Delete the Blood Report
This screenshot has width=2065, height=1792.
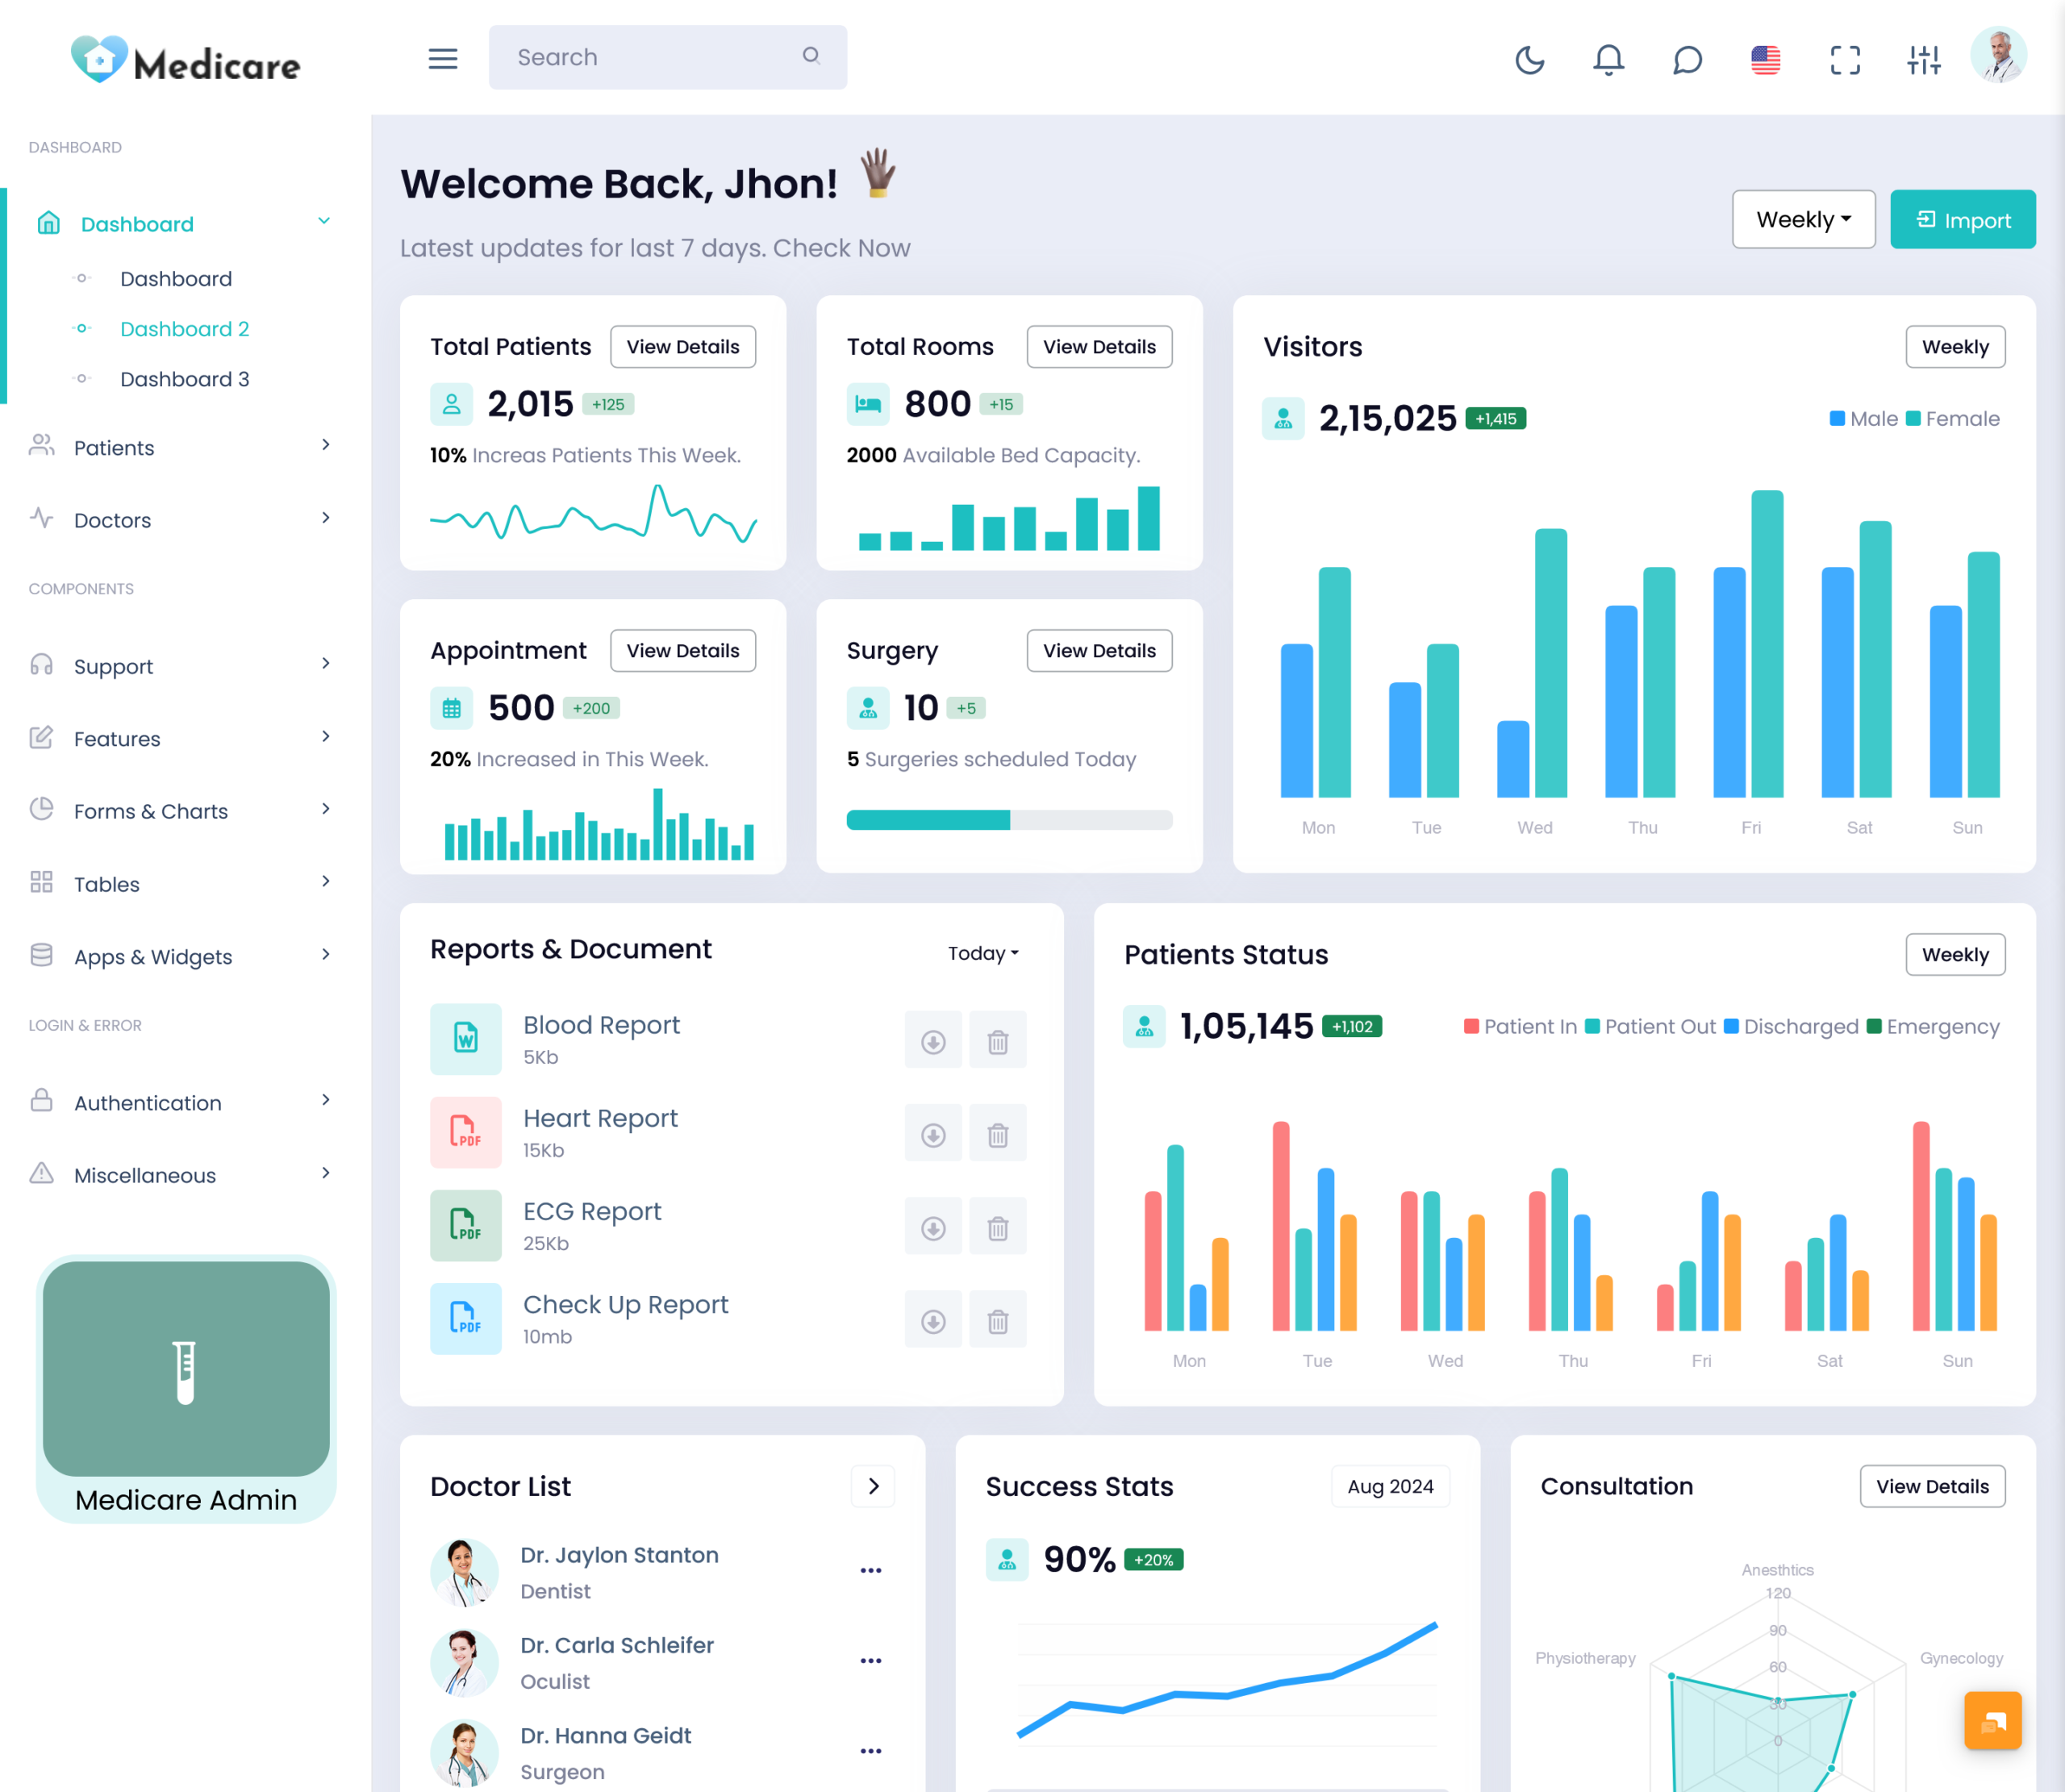tap(997, 1040)
